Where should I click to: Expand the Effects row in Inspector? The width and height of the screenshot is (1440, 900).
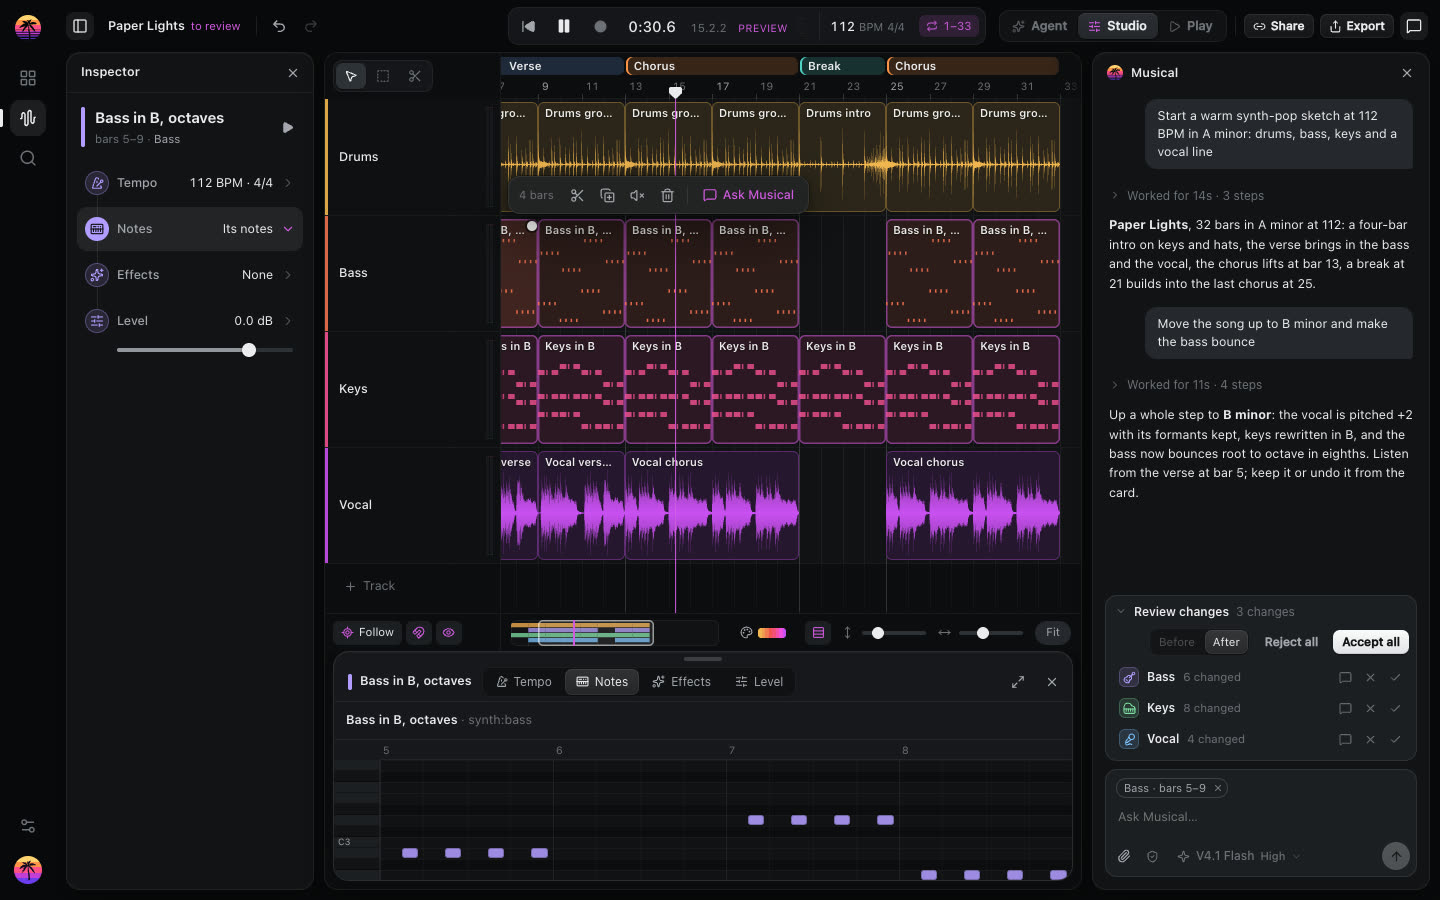(190, 275)
